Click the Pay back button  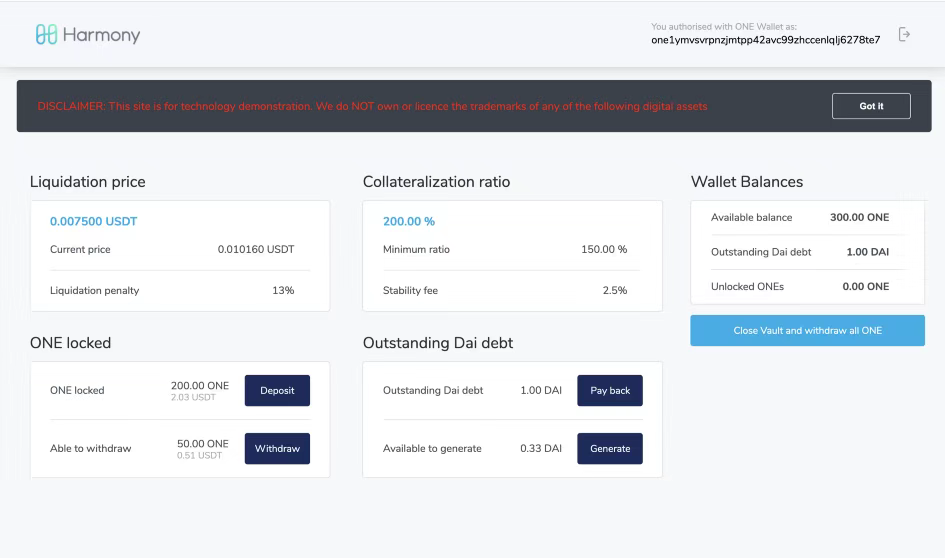(610, 390)
